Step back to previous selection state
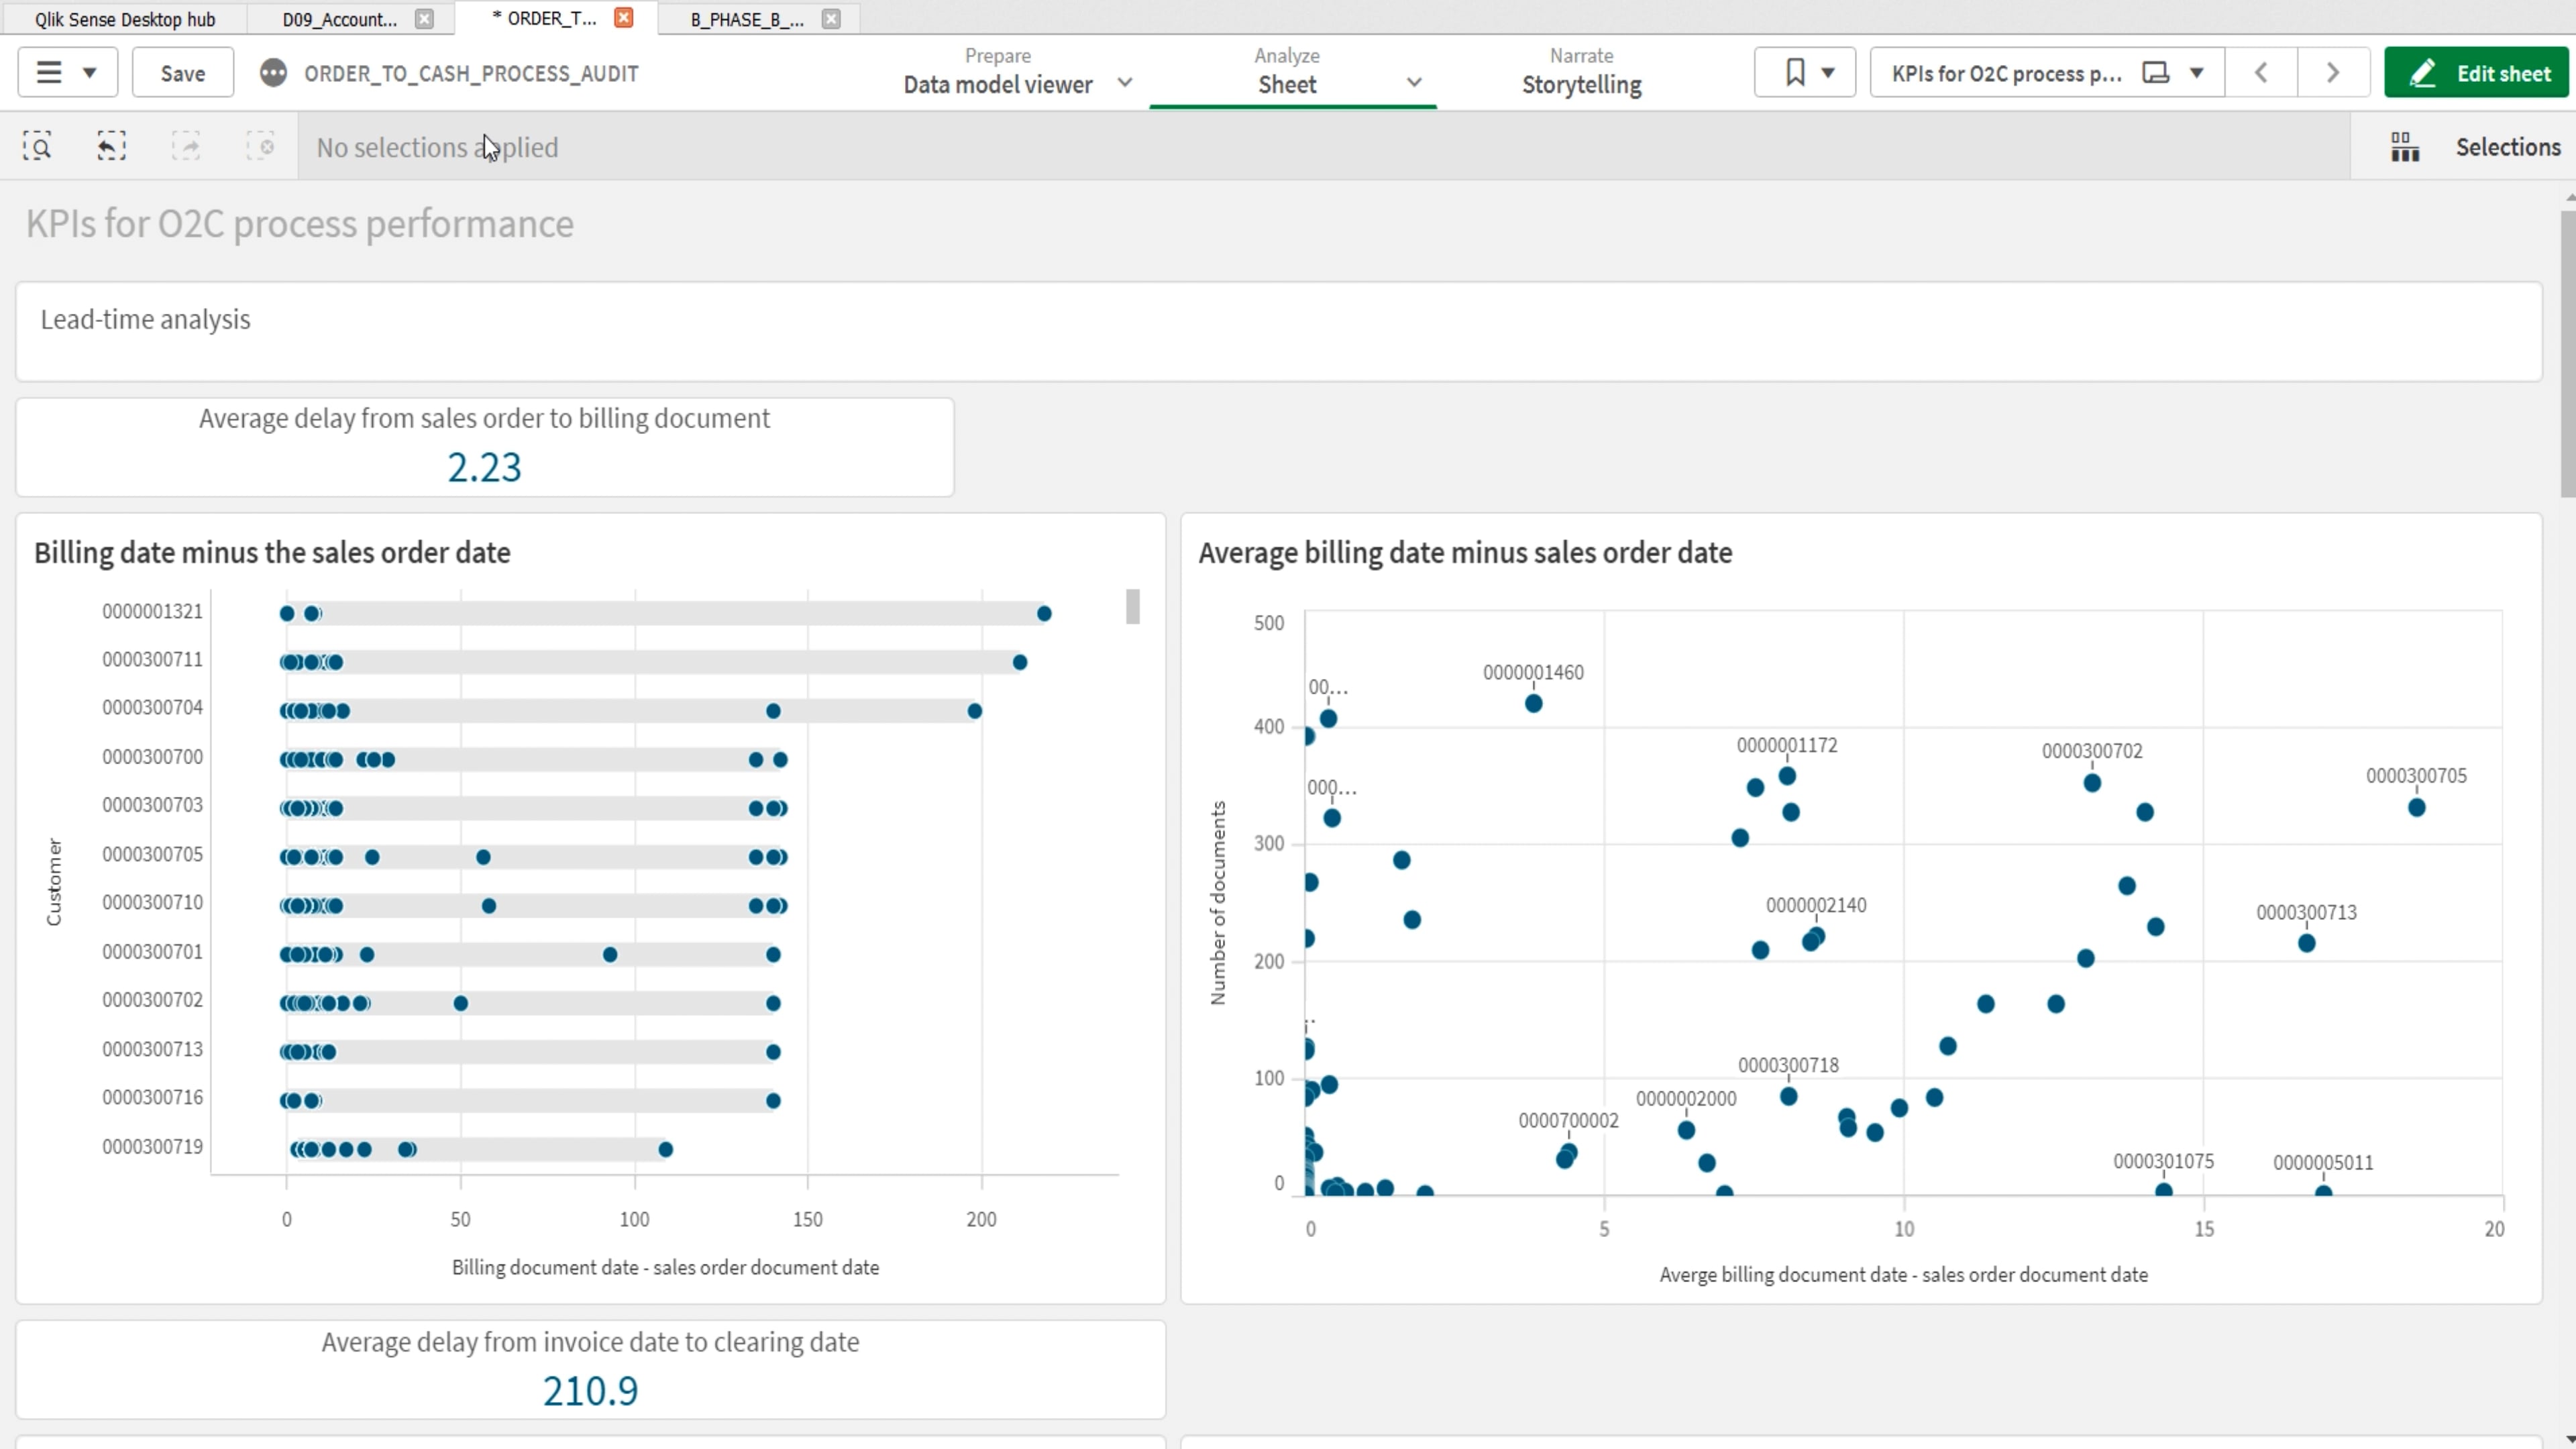 click(x=110, y=146)
